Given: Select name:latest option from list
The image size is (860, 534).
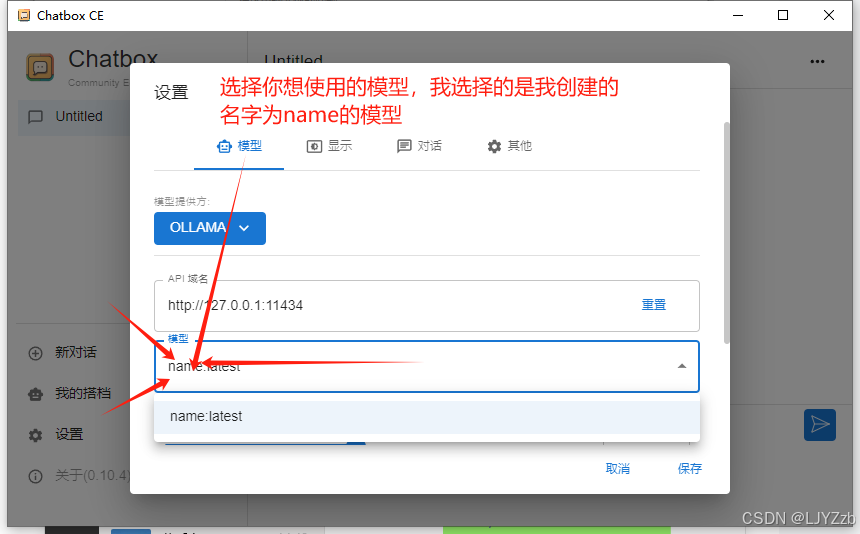Looking at the screenshot, I should click(x=427, y=417).
